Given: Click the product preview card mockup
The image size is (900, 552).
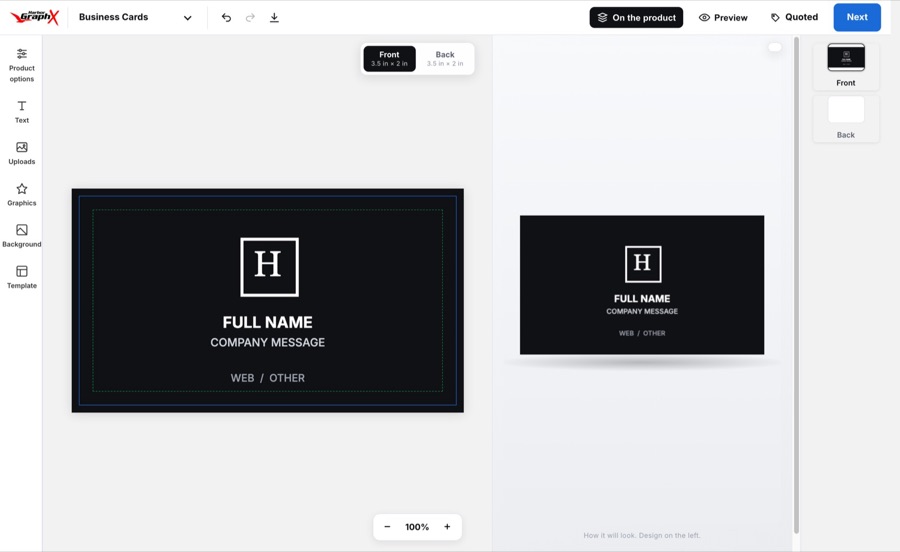Looking at the screenshot, I should 642,285.
